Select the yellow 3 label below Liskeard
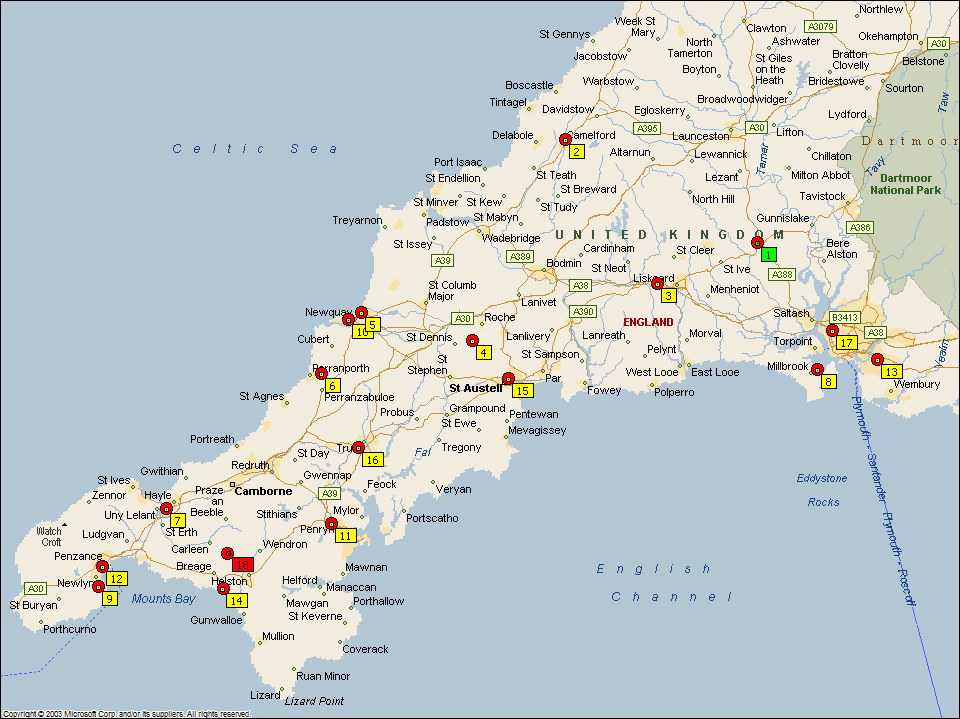This screenshot has width=960, height=719. click(x=668, y=295)
